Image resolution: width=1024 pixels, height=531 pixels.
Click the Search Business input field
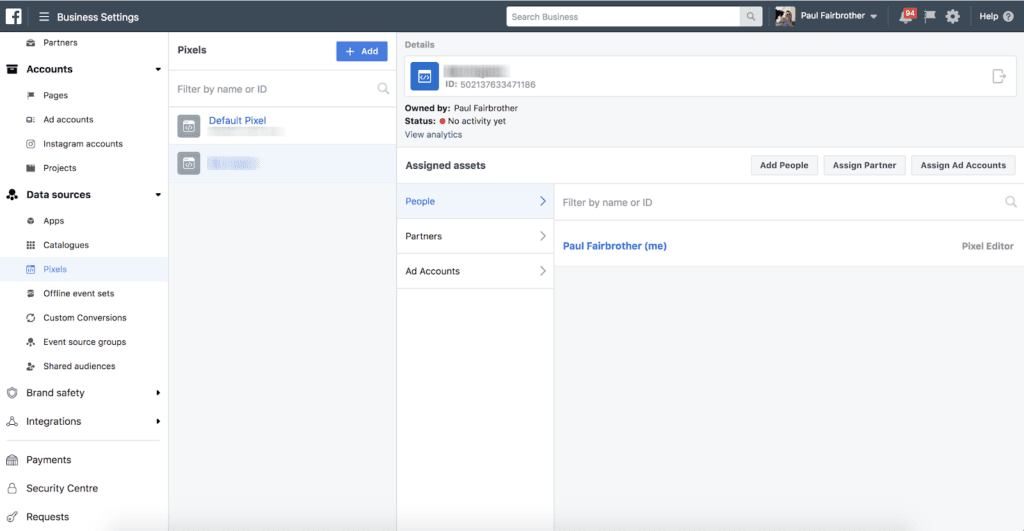(x=623, y=17)
